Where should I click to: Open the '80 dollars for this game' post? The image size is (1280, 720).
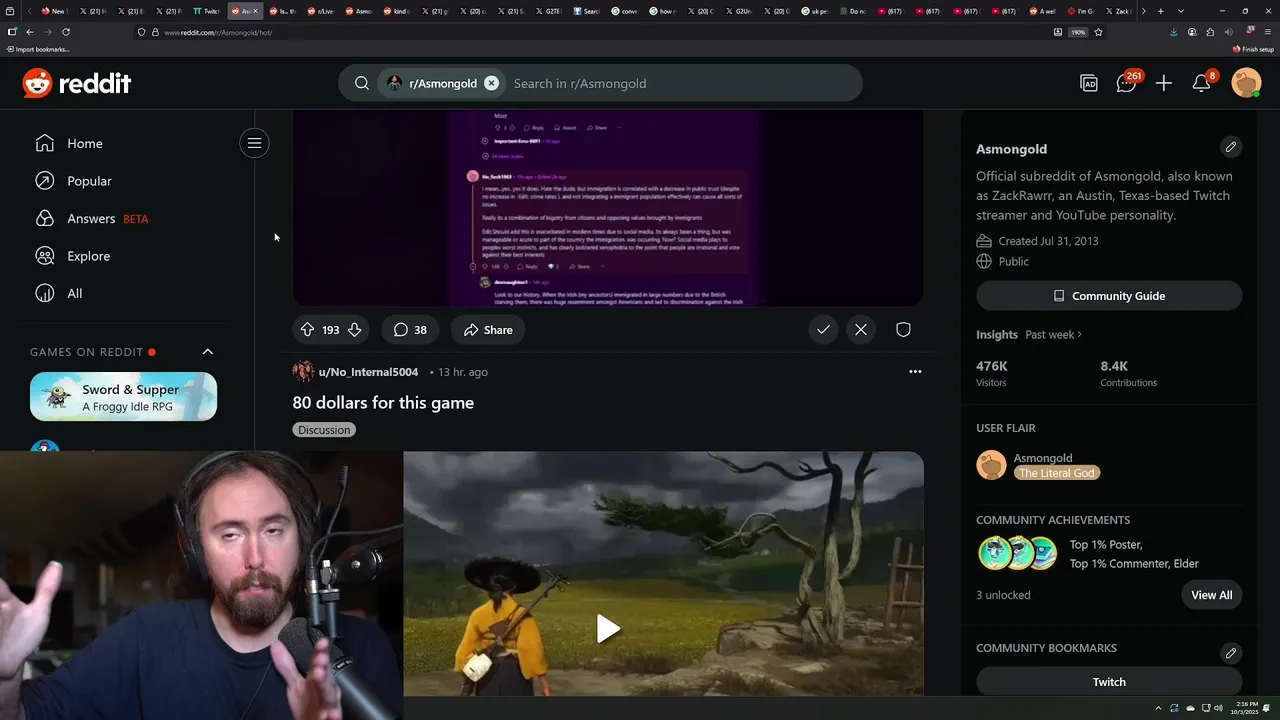[x=383, y=403]
